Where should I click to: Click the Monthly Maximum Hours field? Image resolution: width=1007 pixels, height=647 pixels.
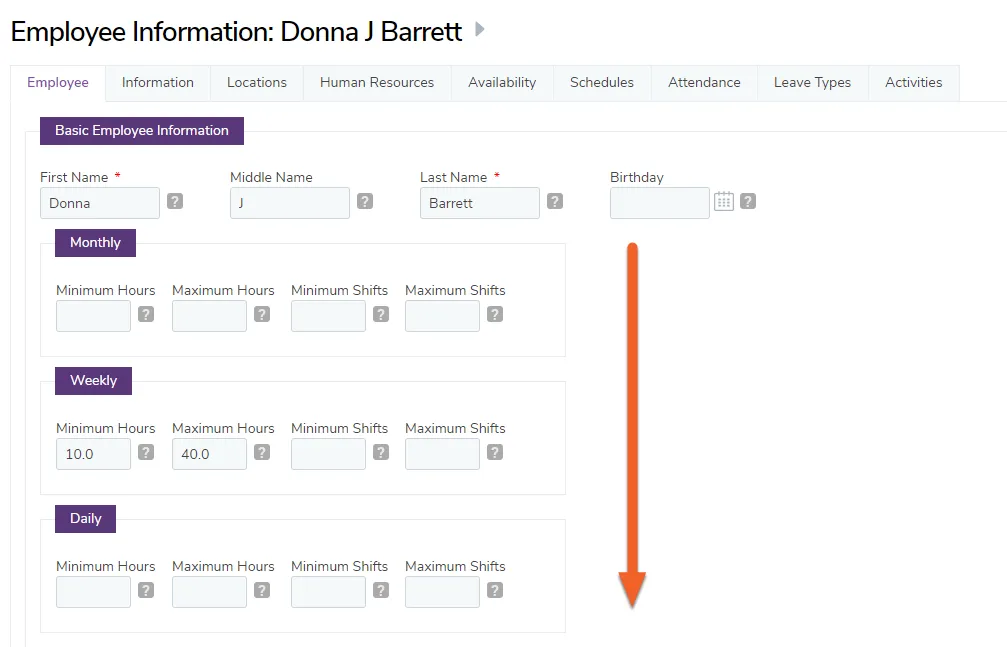tap(209, 315)
